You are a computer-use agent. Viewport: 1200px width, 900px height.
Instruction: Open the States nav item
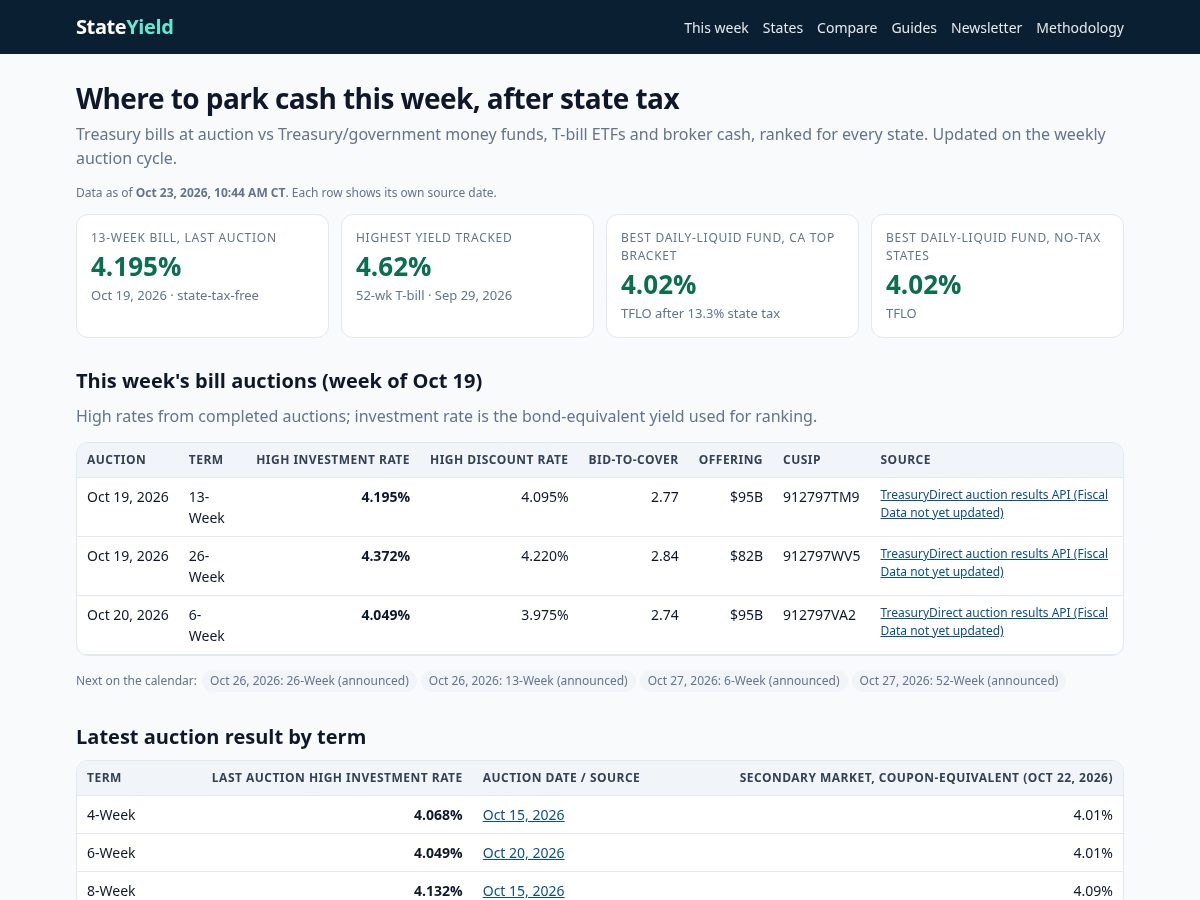coord(783,28)
